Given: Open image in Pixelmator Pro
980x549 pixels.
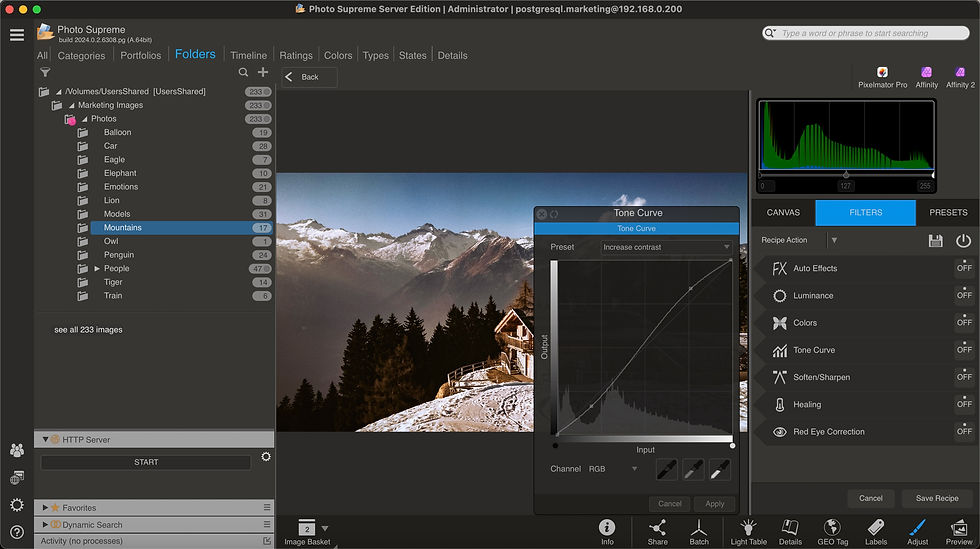Looking at the screenshot, I should pos(882,78).
